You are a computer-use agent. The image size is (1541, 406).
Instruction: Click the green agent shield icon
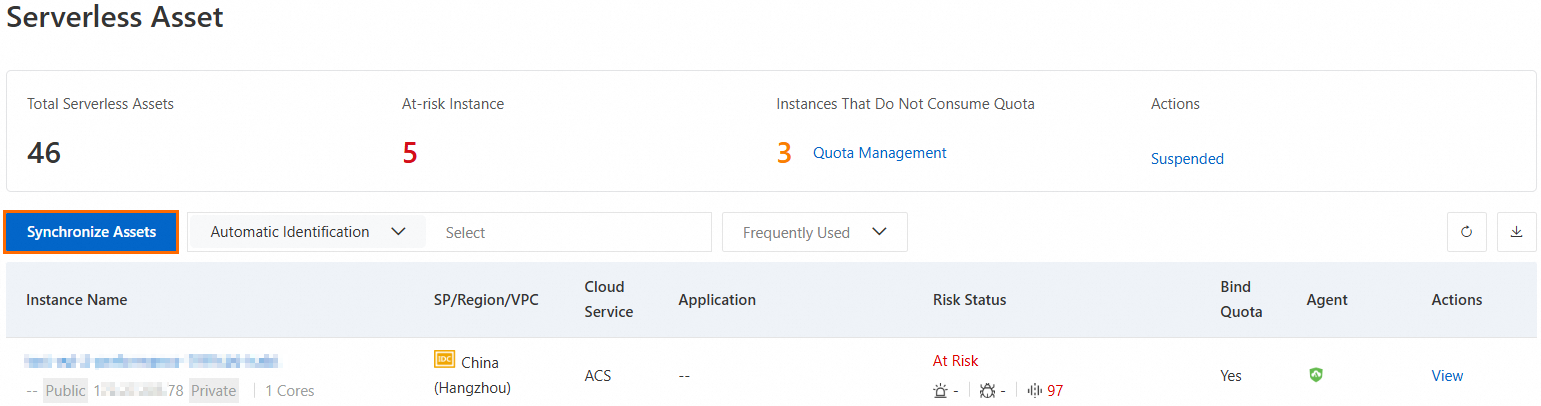click(x=1316, y=375)
